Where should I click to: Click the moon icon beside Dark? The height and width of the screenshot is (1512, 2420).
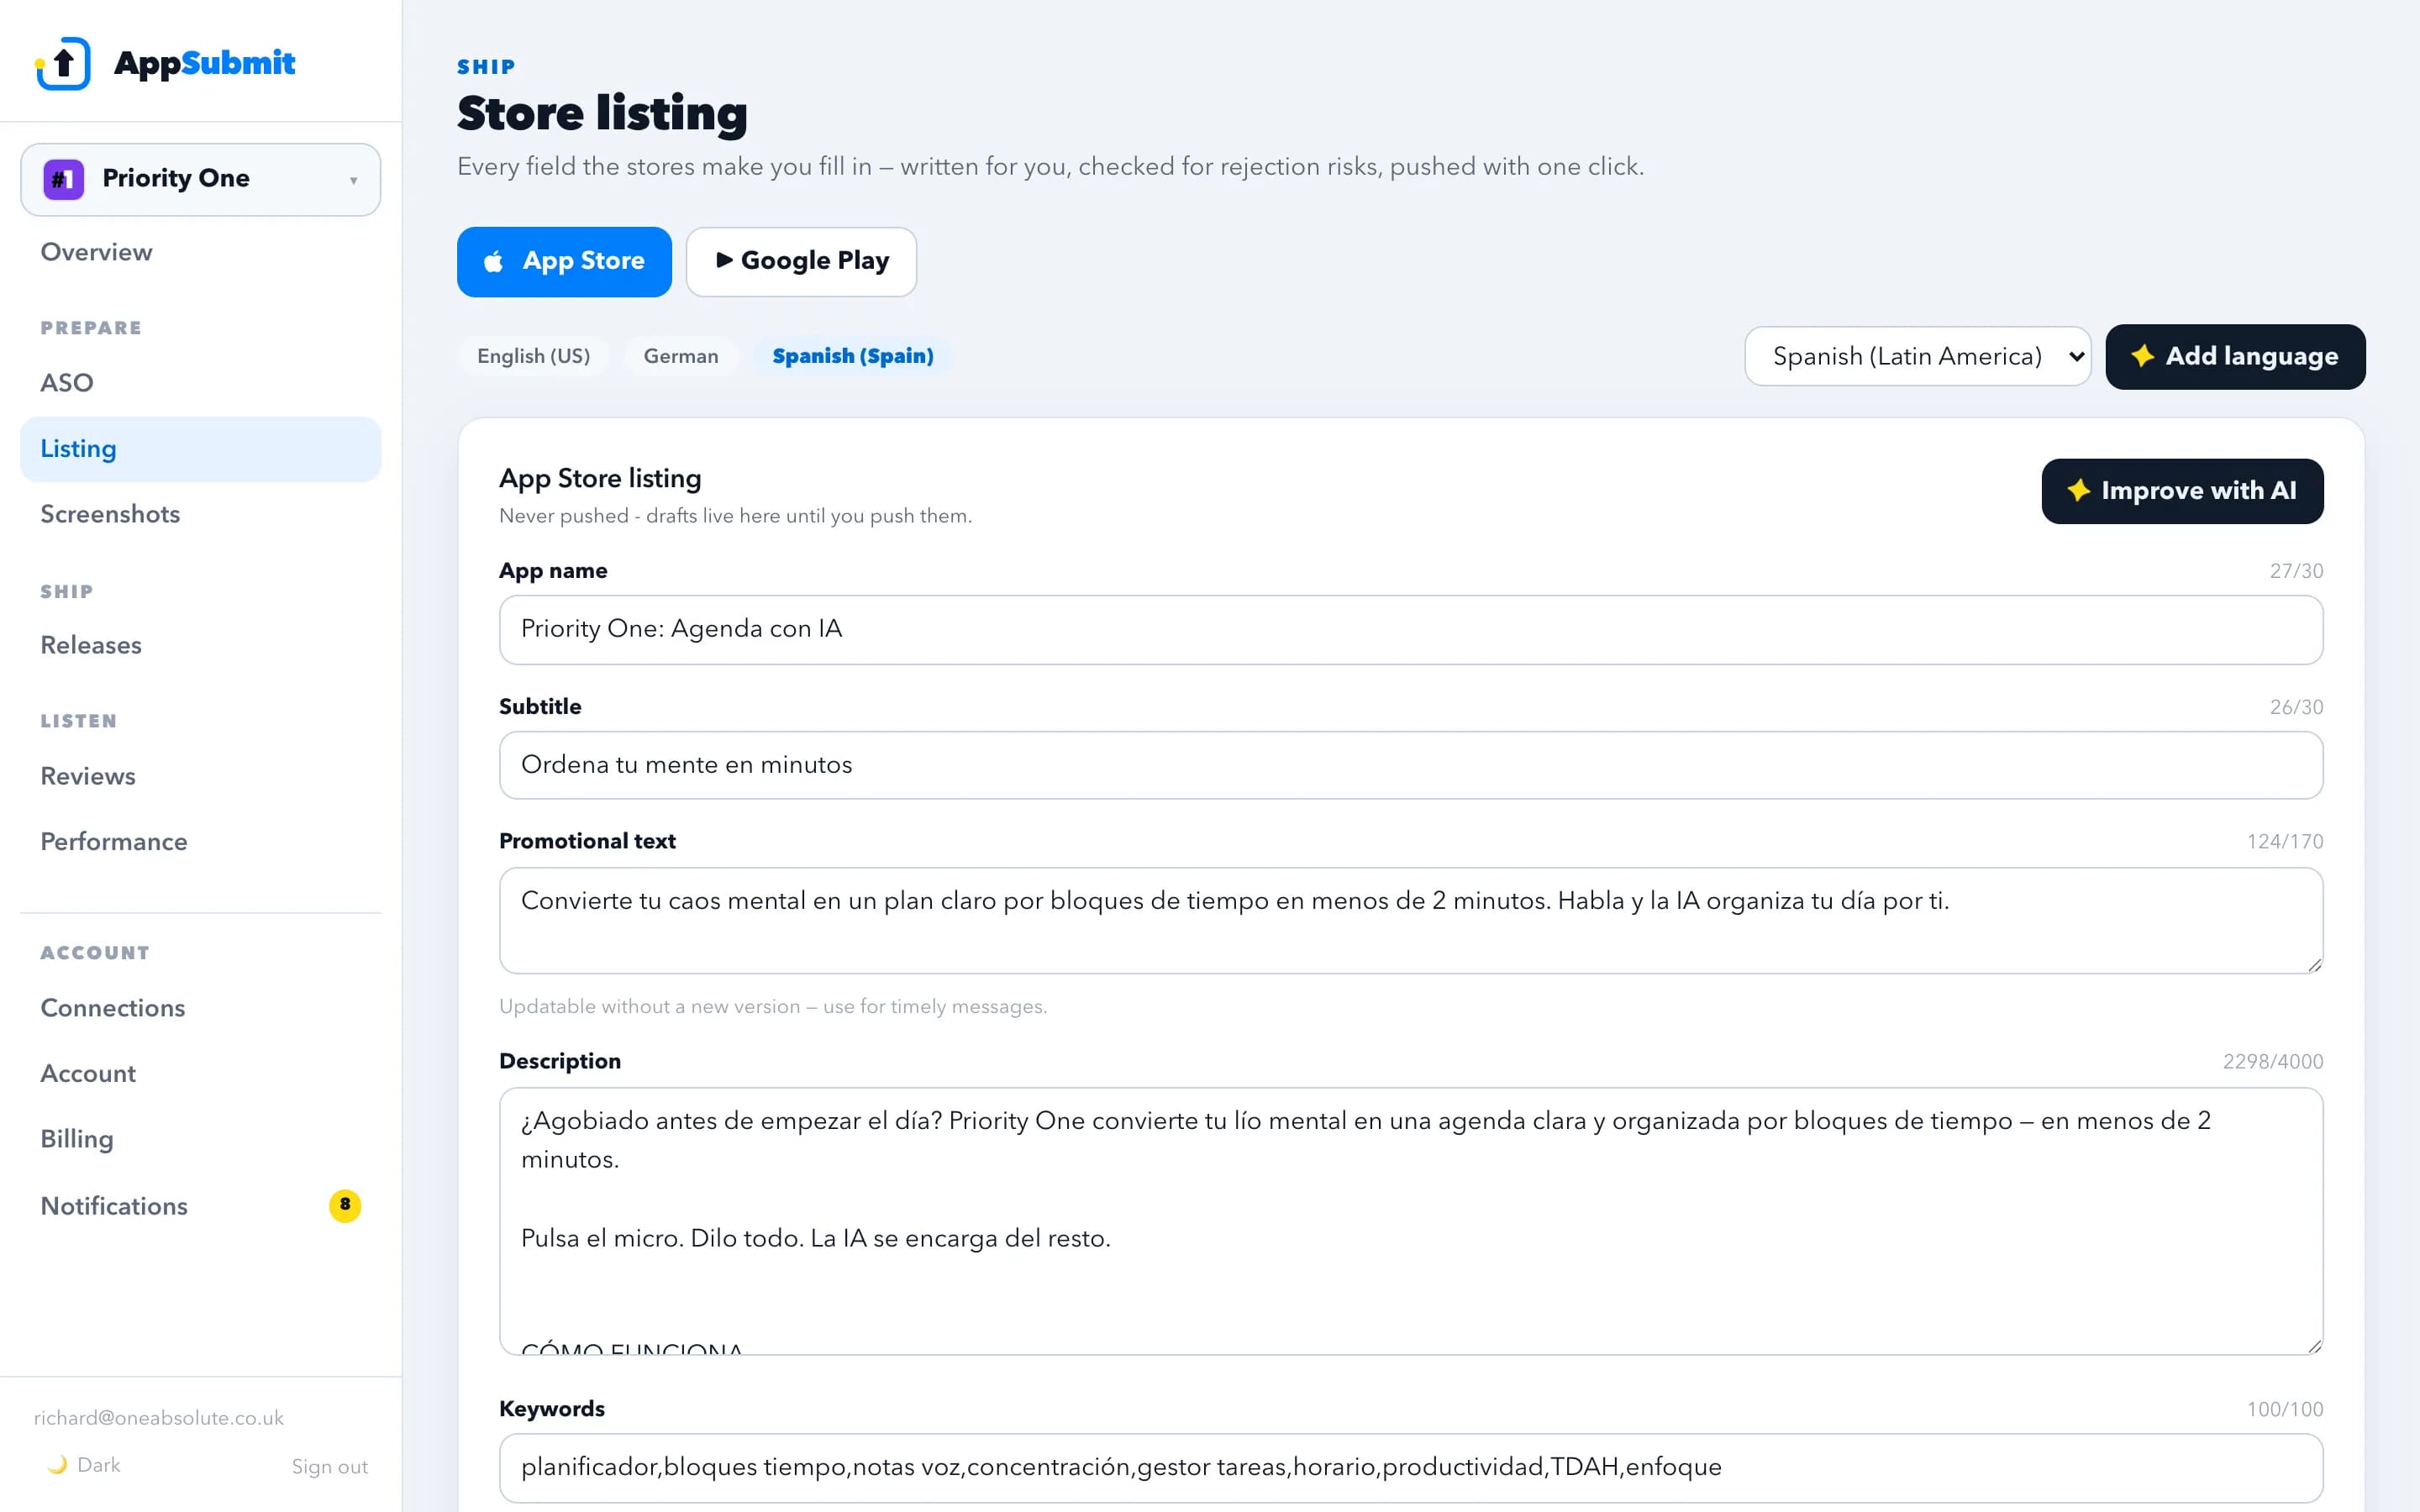click(x=57, y=1464)
